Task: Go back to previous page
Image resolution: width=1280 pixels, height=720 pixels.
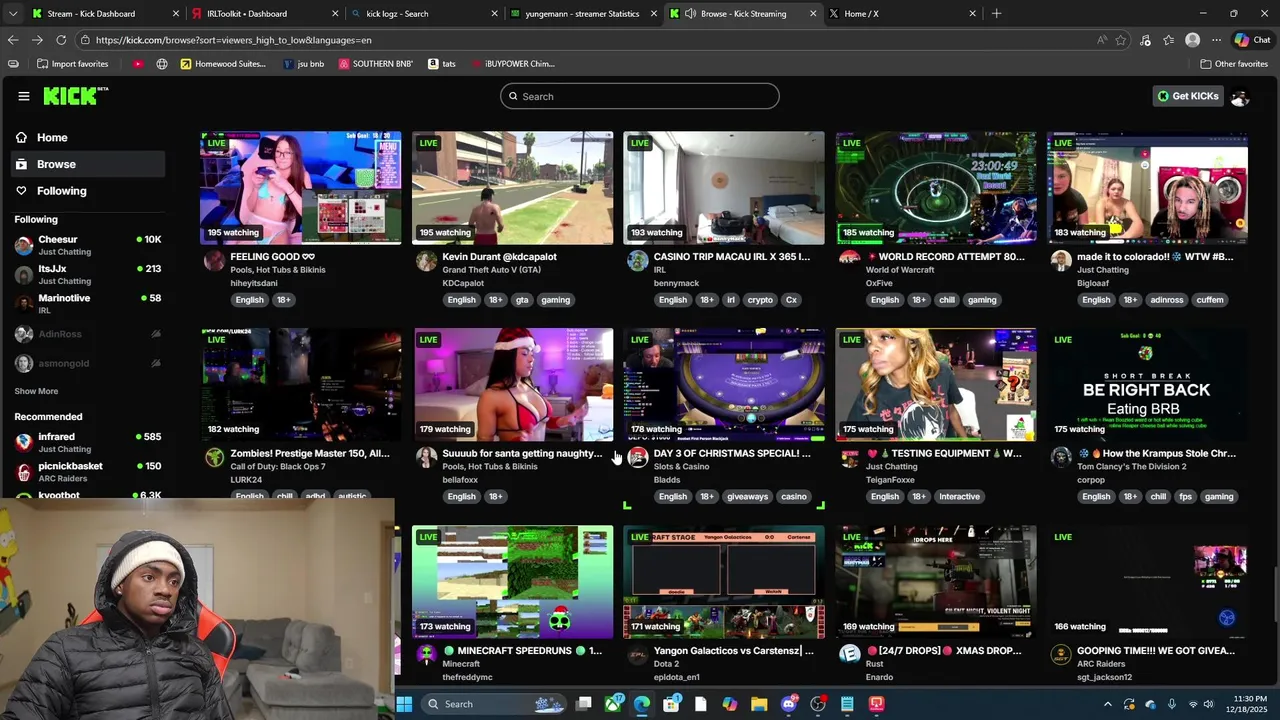Action: click(13, 40)
